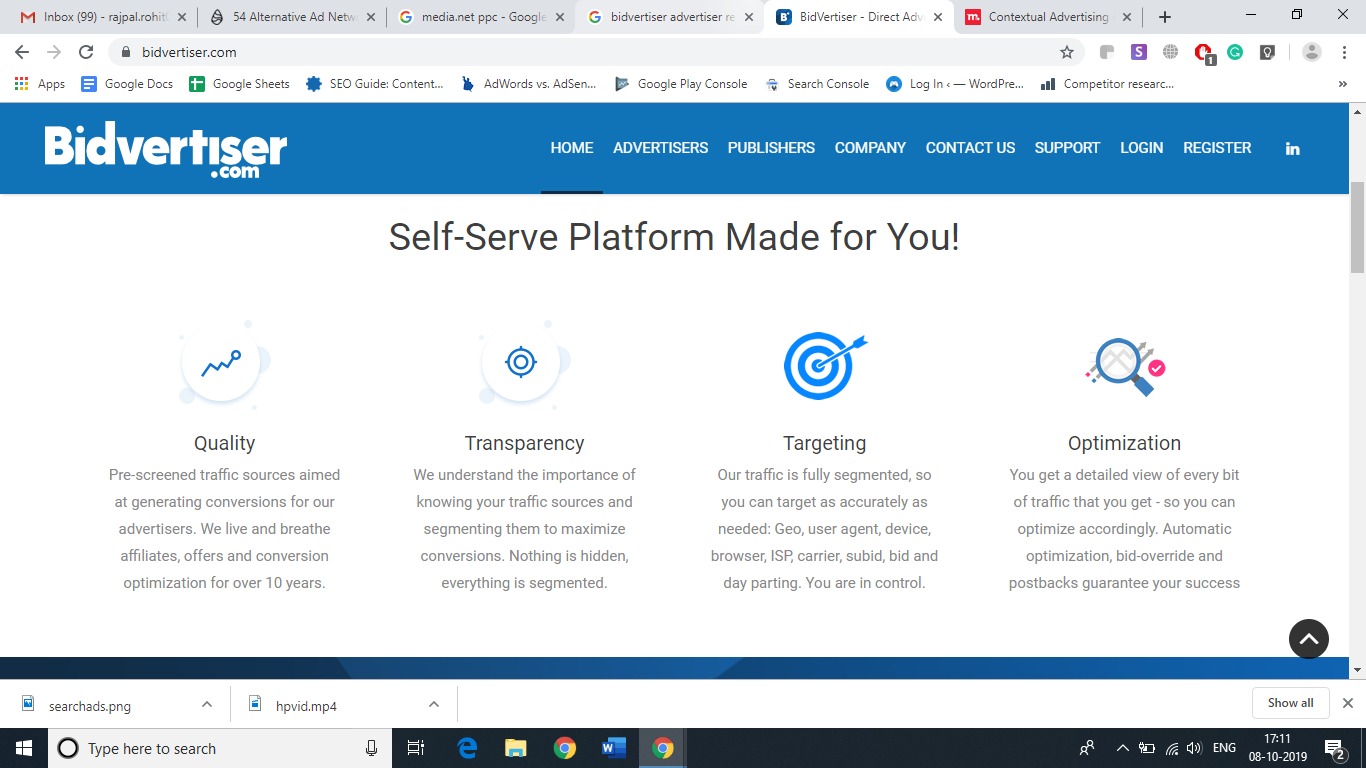Open a new browser tab
The image size is (1366, 768).
click(x=1165, y=17)
